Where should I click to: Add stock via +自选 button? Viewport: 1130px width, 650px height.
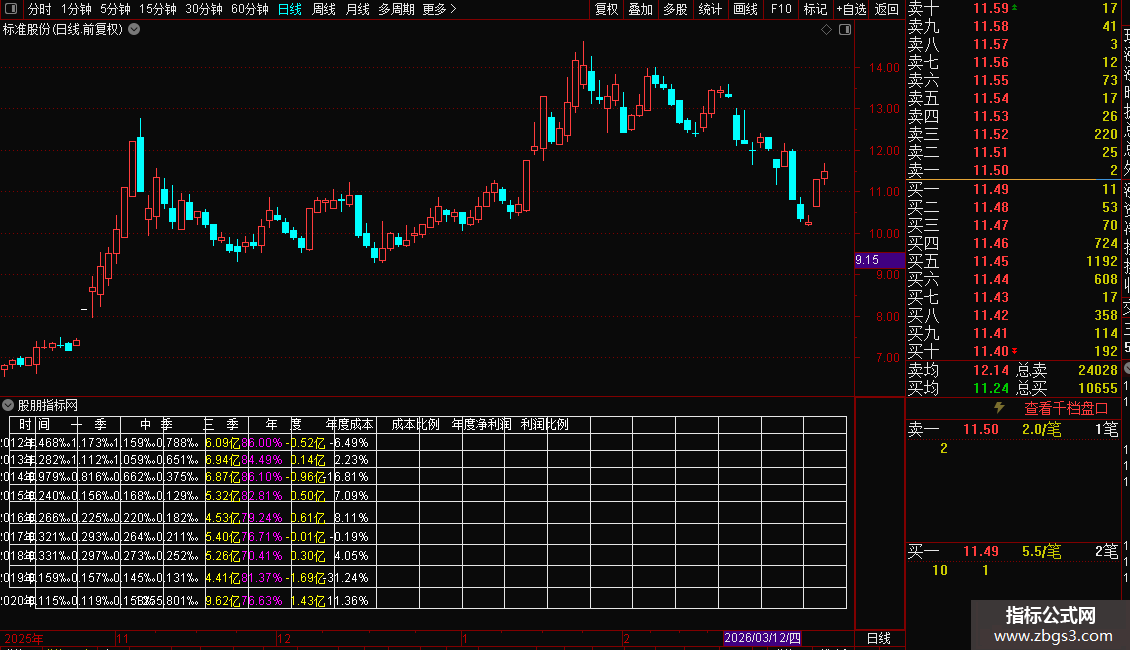click(852, 9)
